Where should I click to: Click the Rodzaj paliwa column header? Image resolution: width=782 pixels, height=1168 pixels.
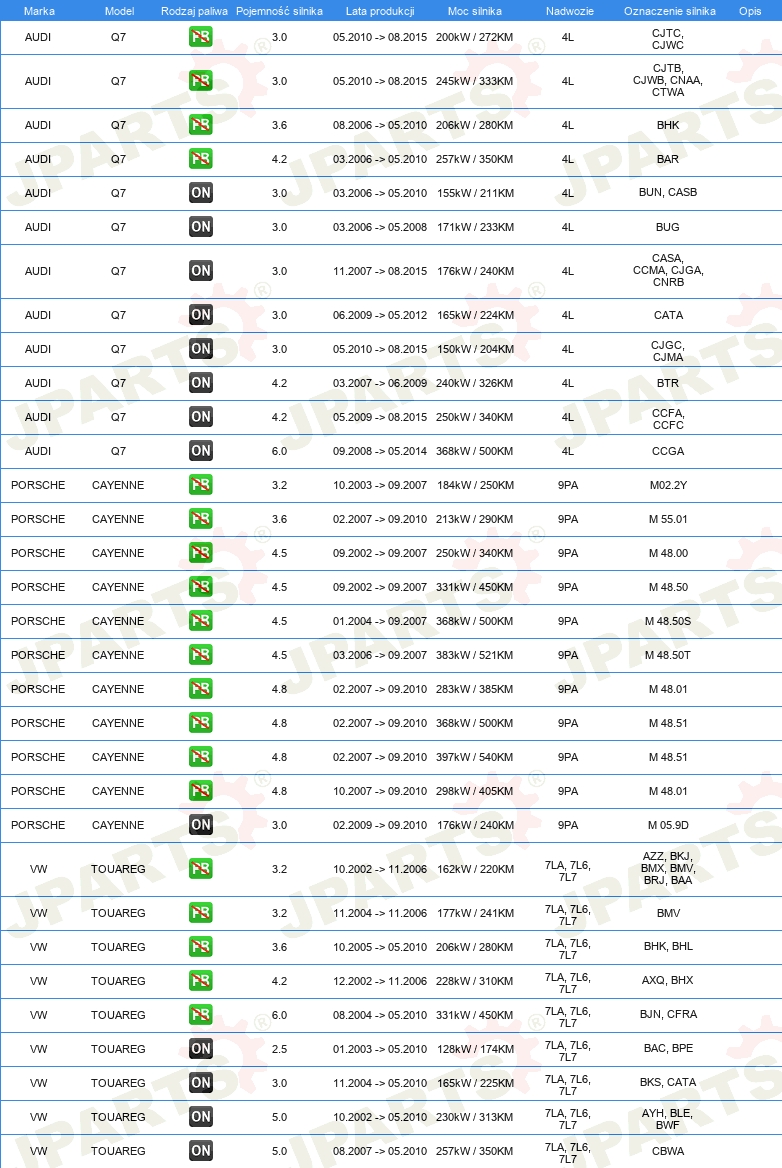[x=194, y=11]
